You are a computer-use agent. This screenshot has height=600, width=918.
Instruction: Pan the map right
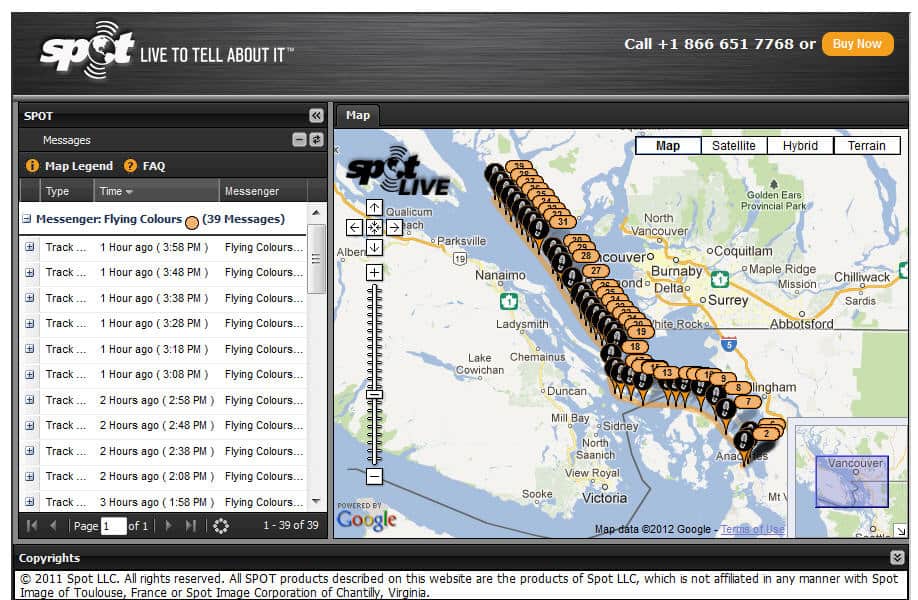pyautogui.click(x=395, y=227)
